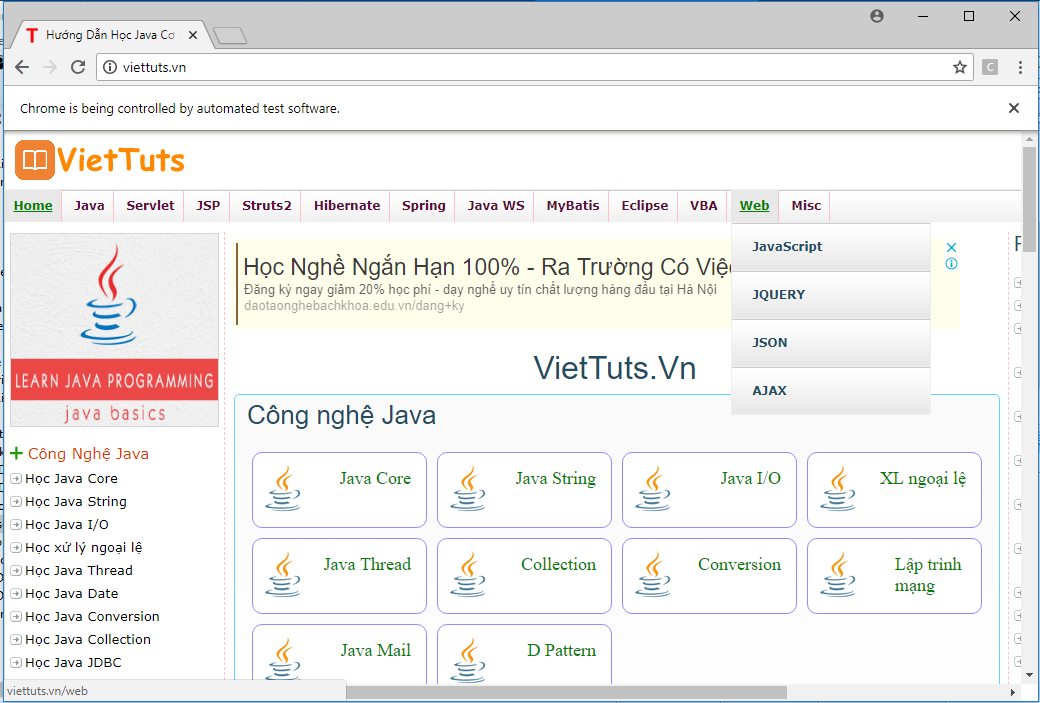Open the Học Java Date sidebar link
The image size is (1040, 703).
click(72, 594)
